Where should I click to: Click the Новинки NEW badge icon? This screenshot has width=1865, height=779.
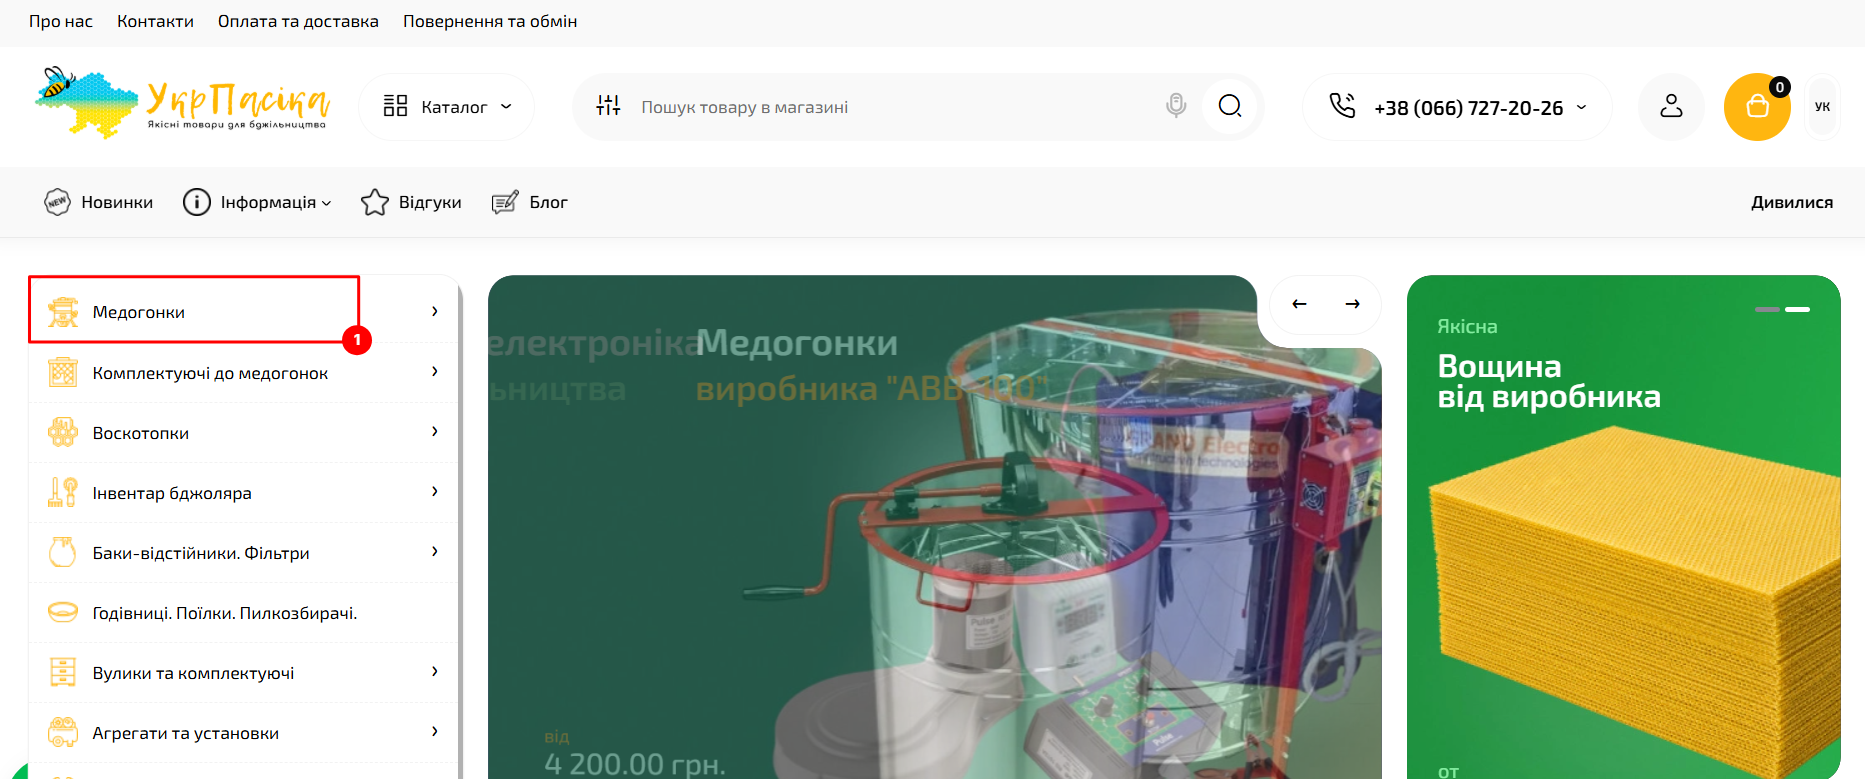(58, 202)
